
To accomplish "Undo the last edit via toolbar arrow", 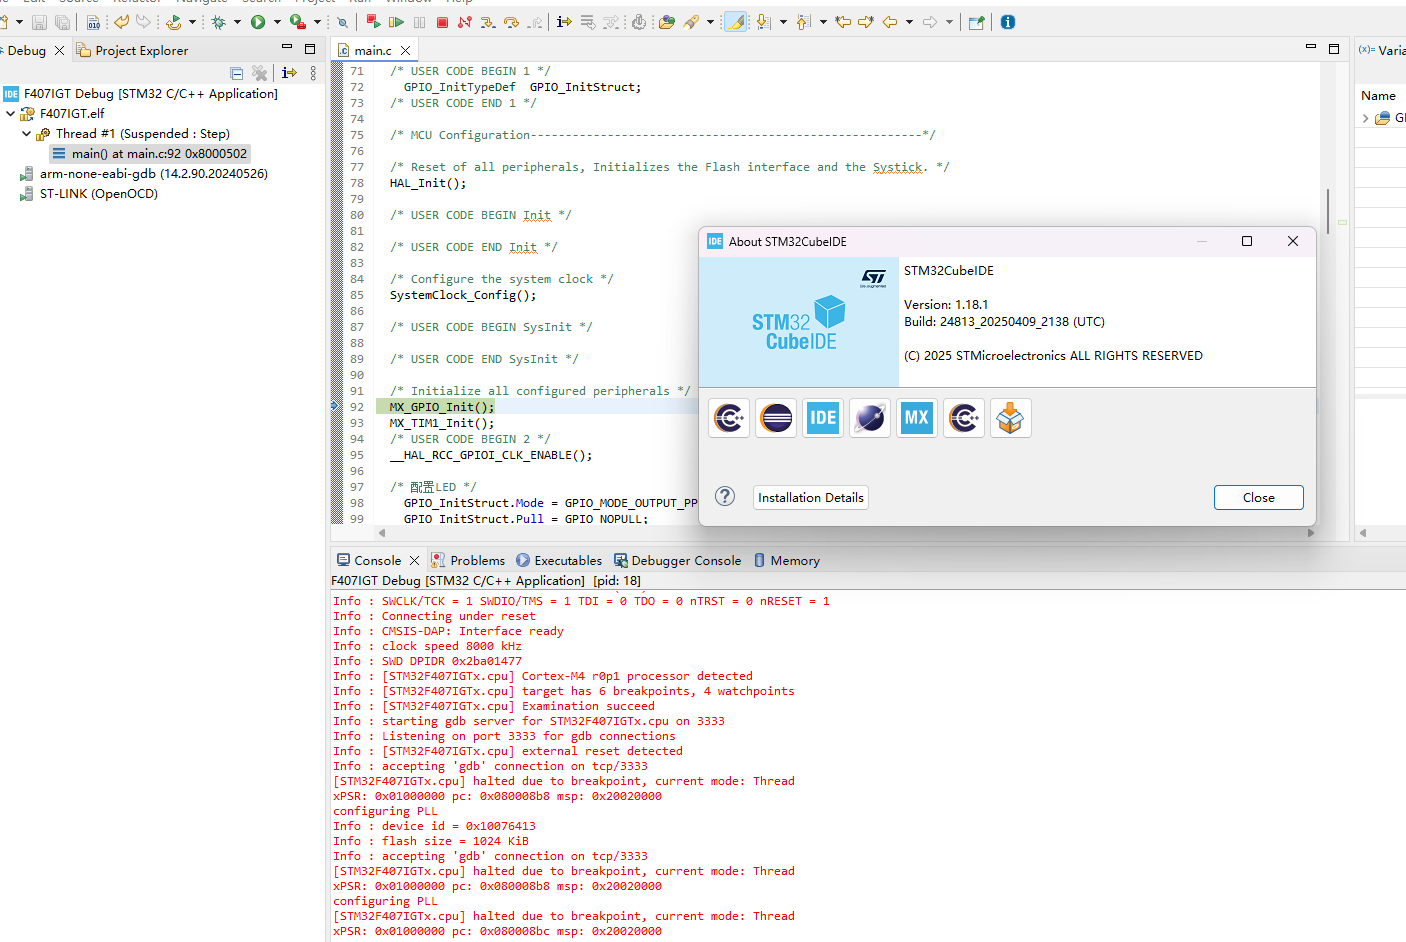I will point(121,22).
